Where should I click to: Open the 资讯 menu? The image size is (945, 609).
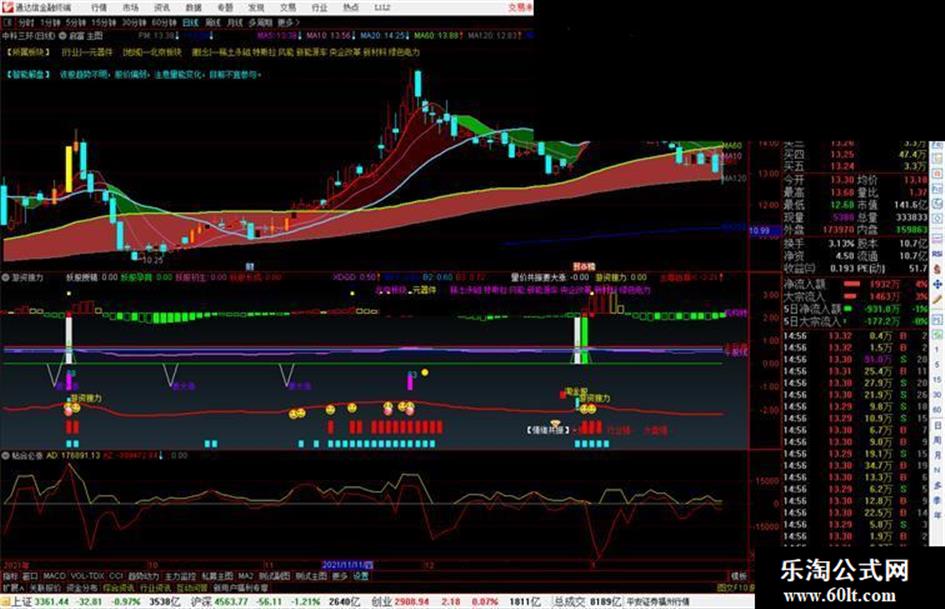tap(162, 8)
